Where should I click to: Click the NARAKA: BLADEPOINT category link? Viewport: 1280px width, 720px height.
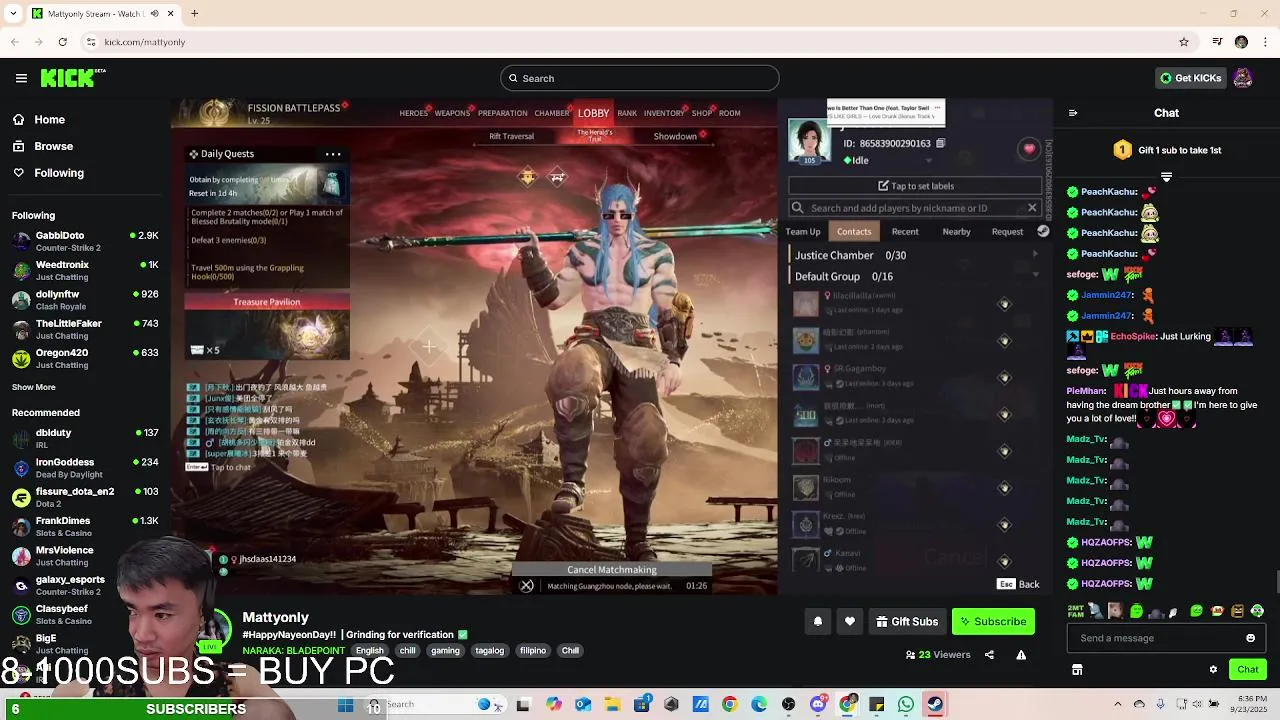coord(294,650)
